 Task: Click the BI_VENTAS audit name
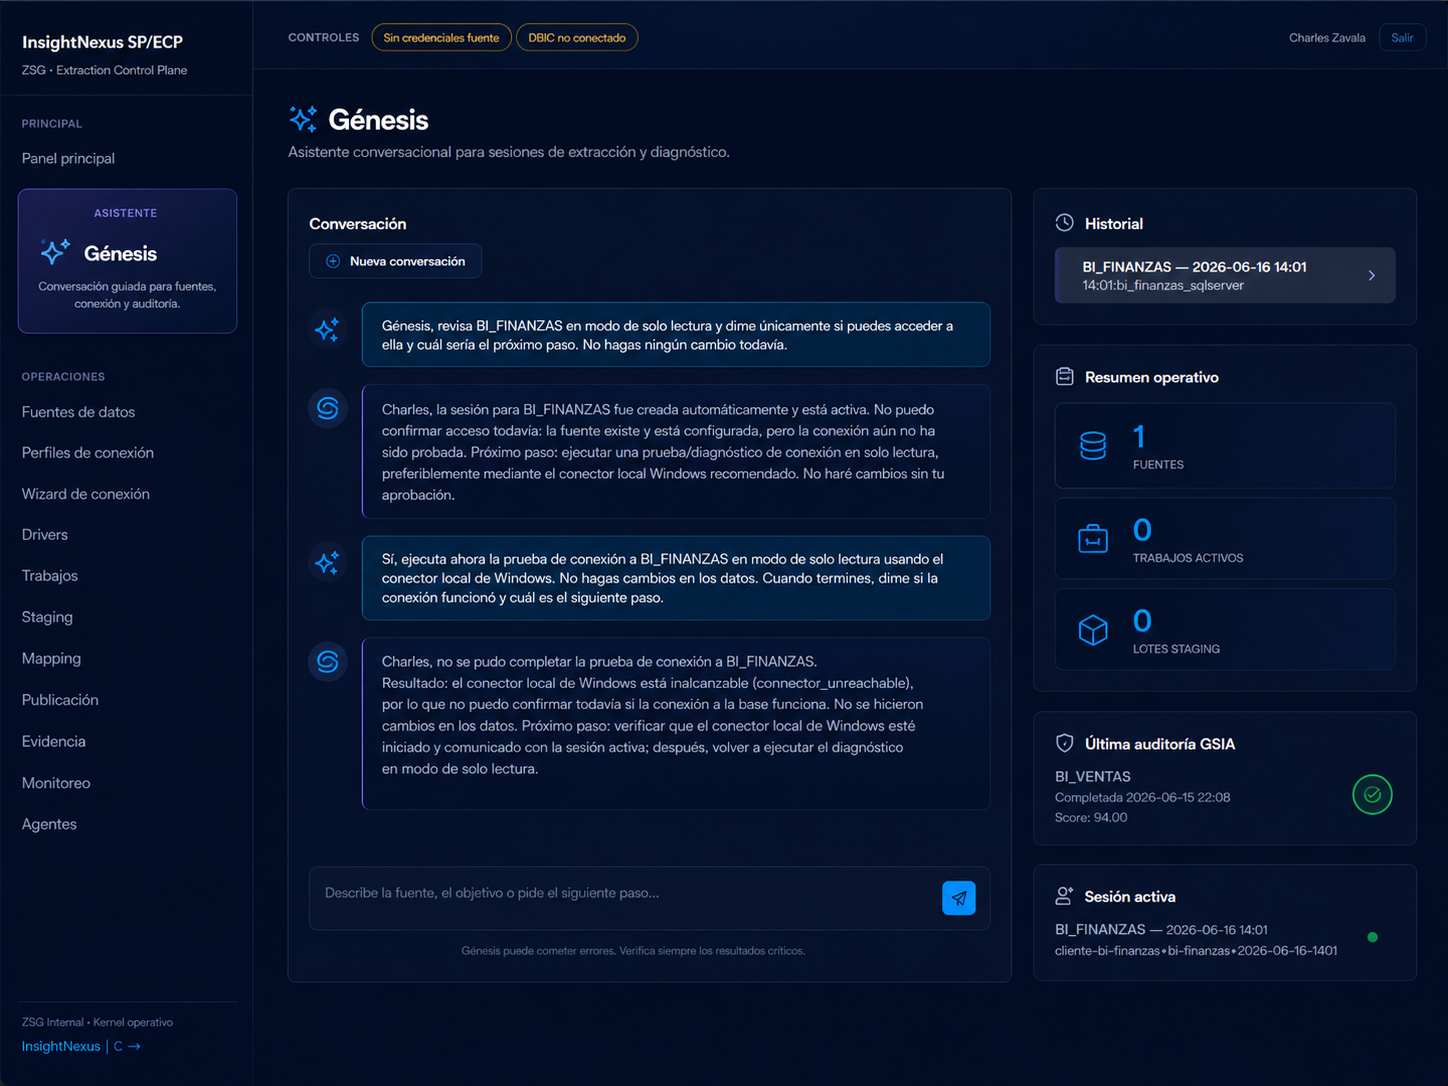(x=1093, y=776)
